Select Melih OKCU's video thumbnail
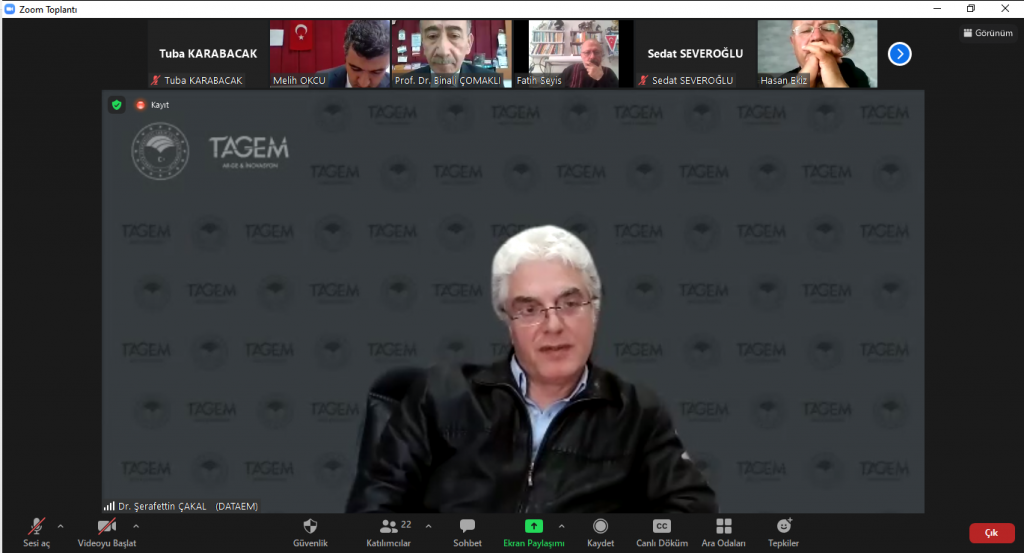This screenshot has height=553, width=1024. (329, 54)
